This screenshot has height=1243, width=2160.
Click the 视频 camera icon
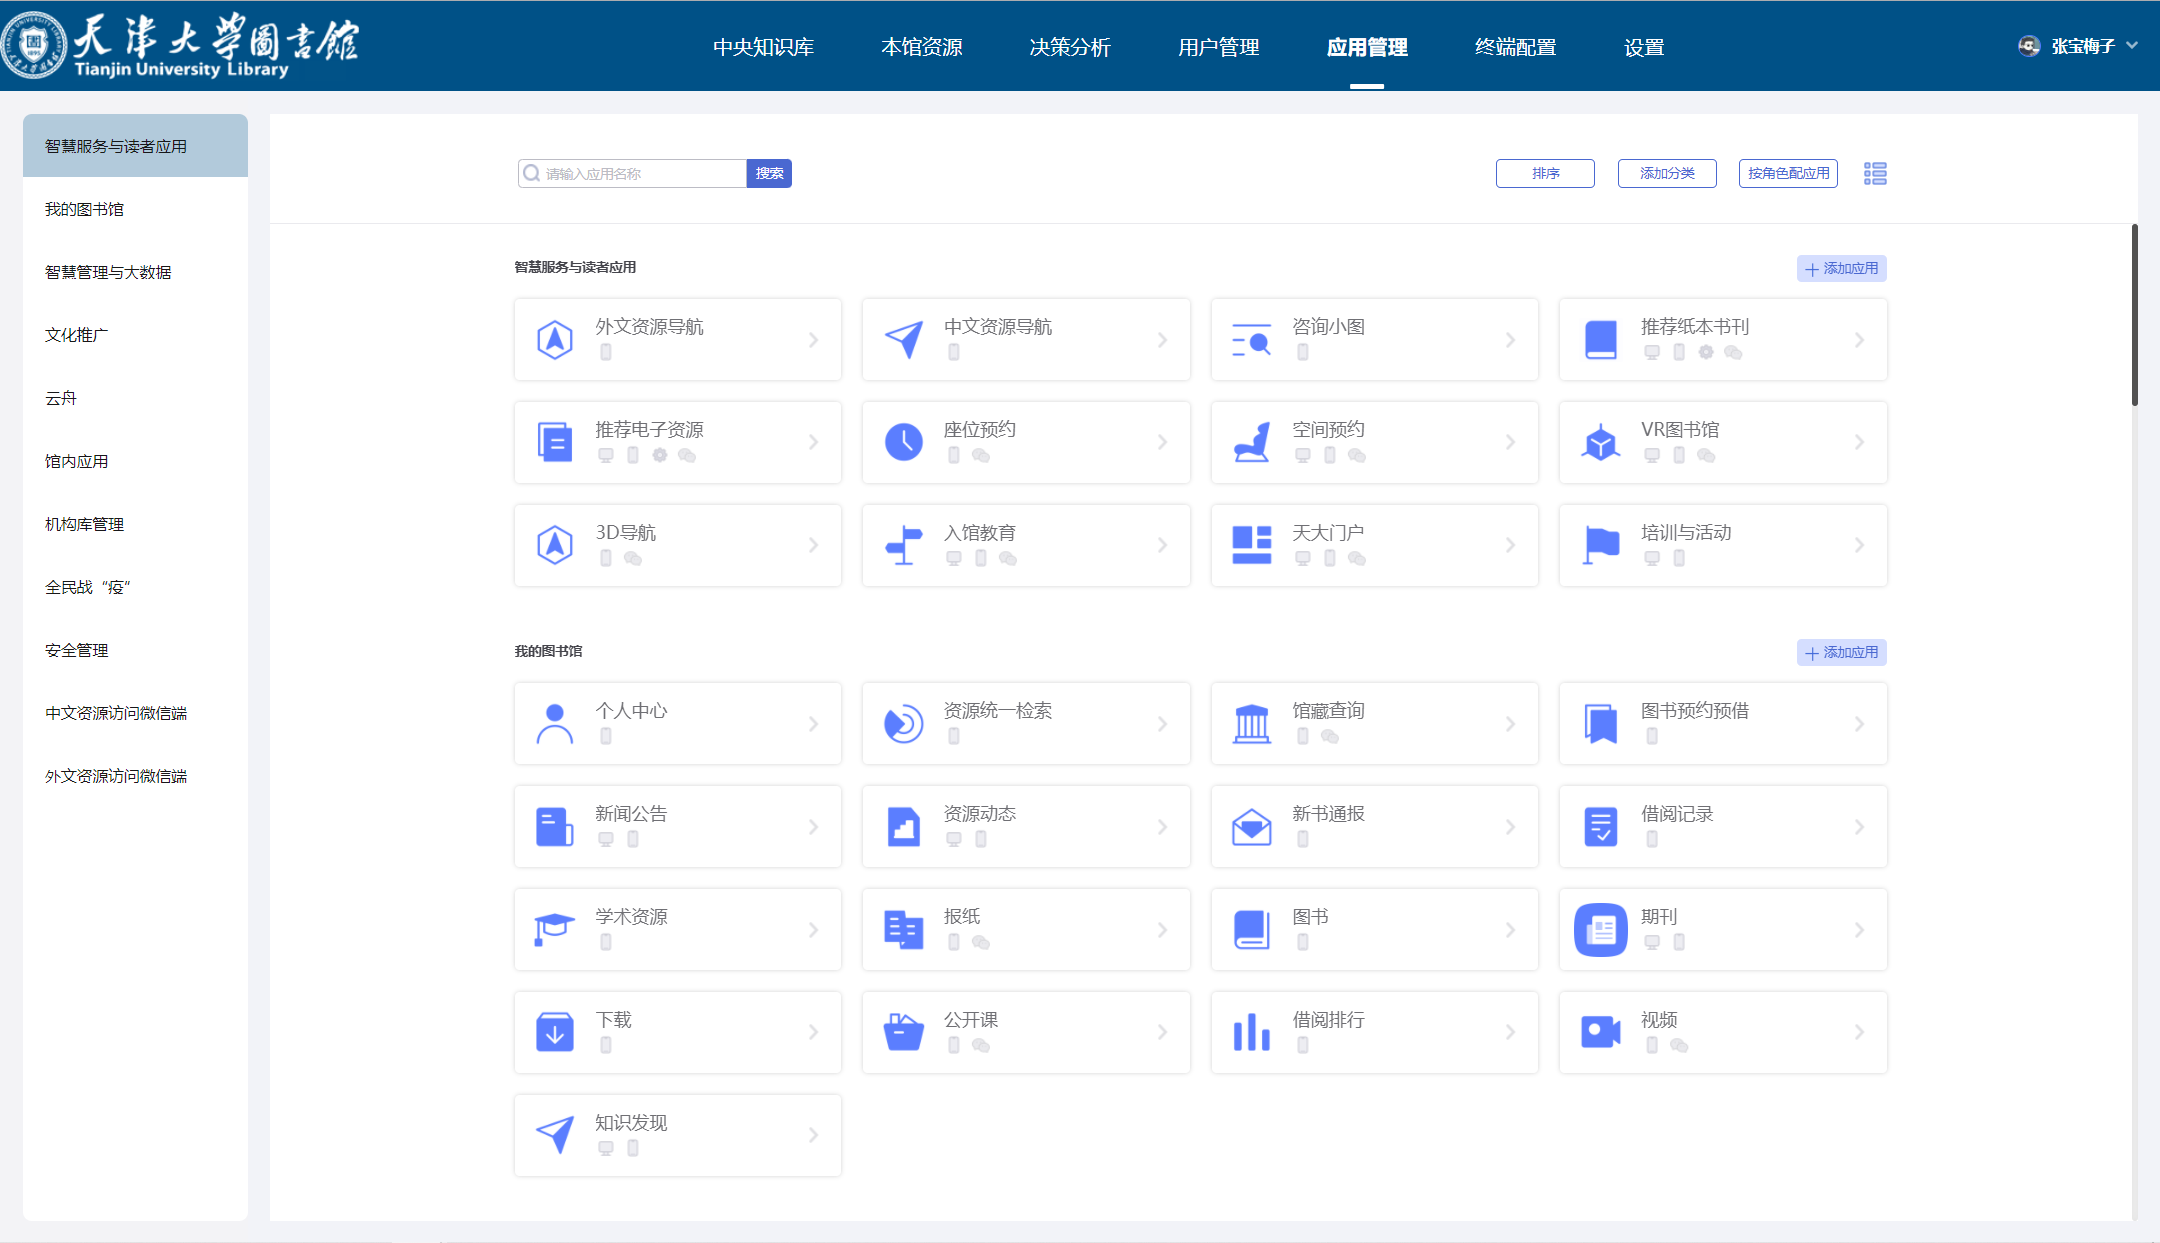(1600, 1032)
